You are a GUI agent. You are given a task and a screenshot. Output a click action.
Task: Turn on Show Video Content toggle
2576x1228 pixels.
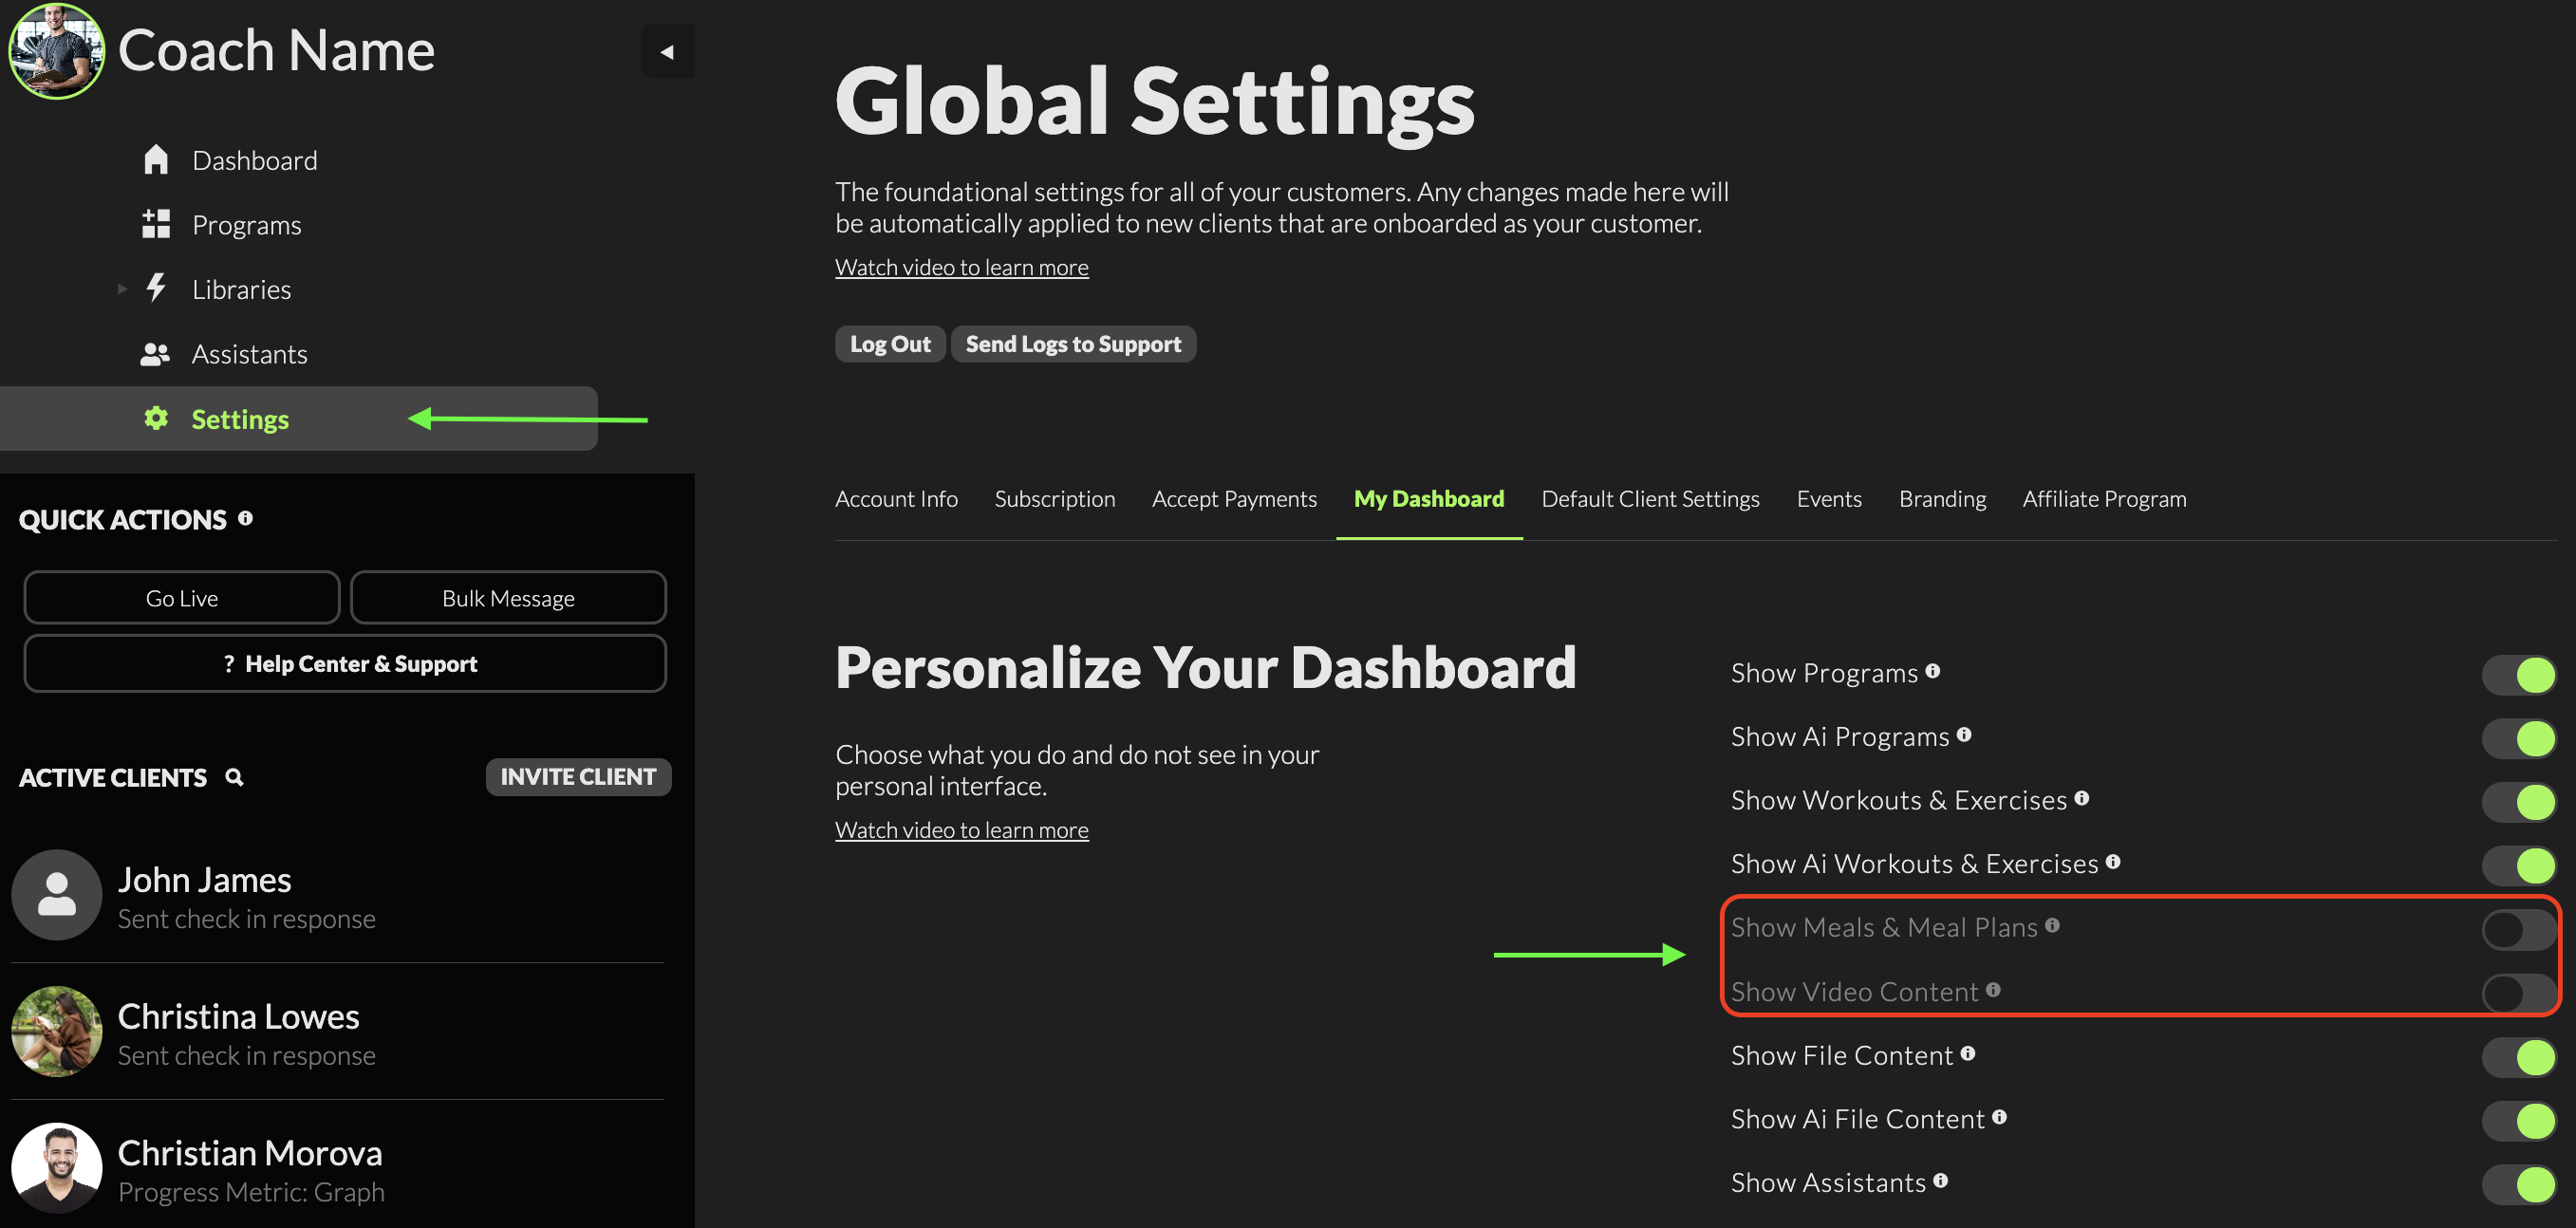[2518, 993]
